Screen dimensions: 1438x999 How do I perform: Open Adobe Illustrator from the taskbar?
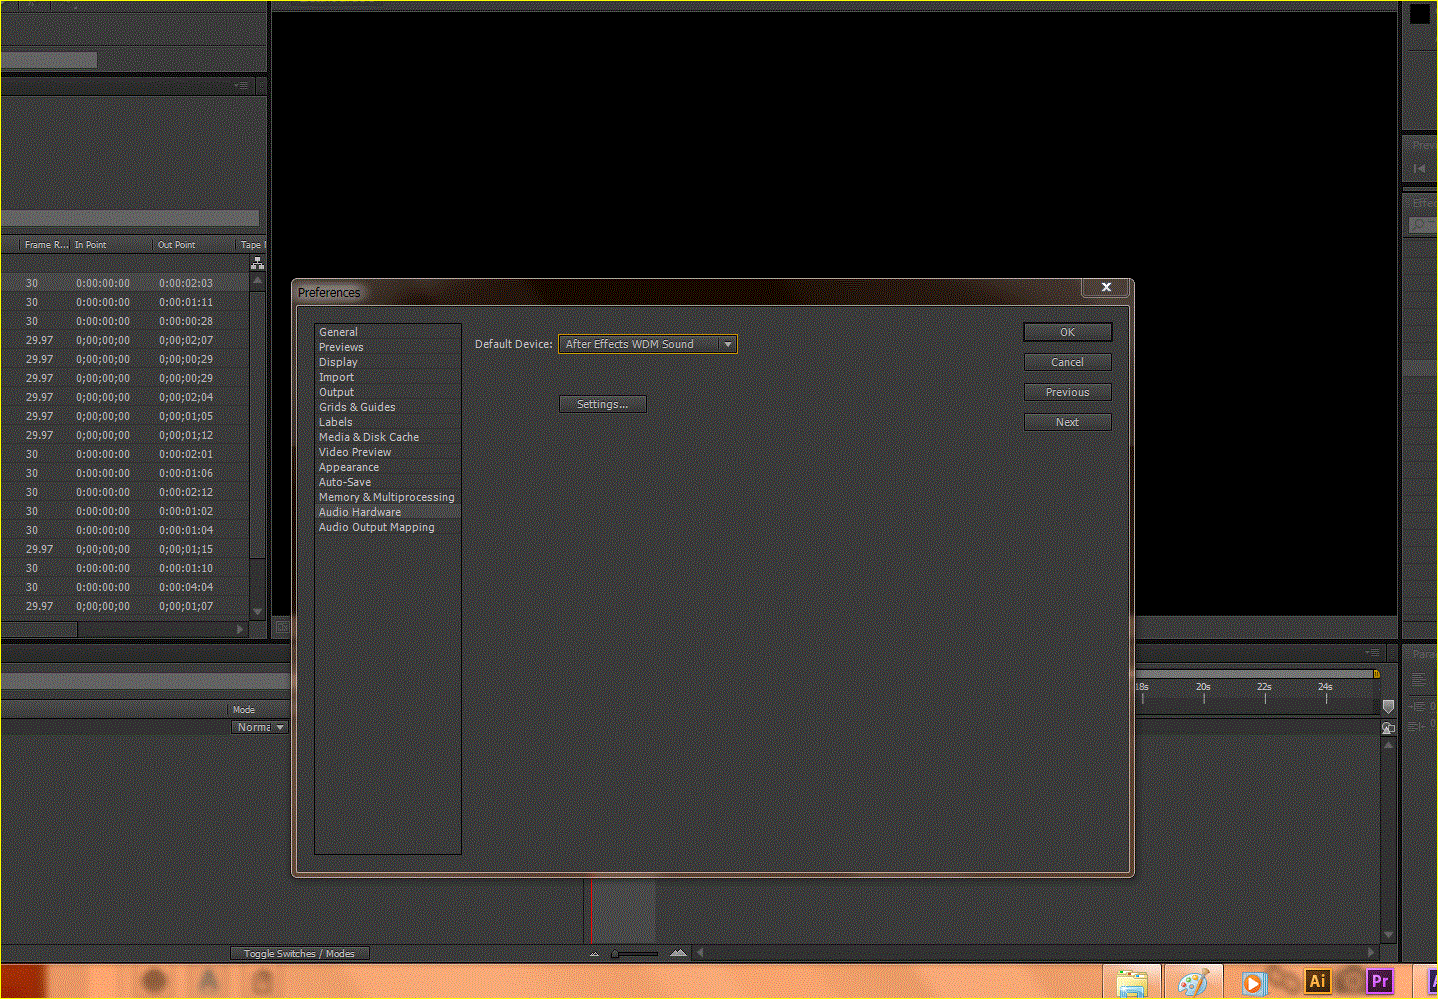click(x=1317, y=981)
